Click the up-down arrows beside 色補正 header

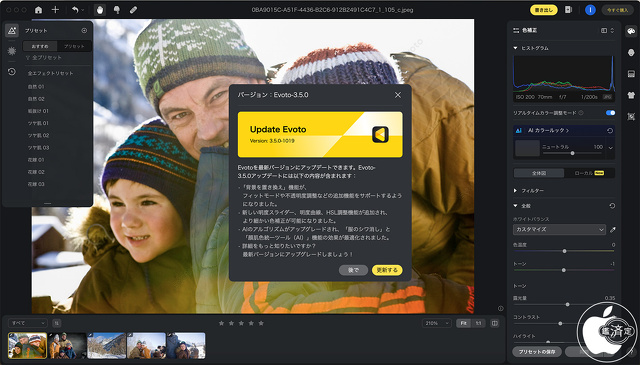[x=612, y=31]
